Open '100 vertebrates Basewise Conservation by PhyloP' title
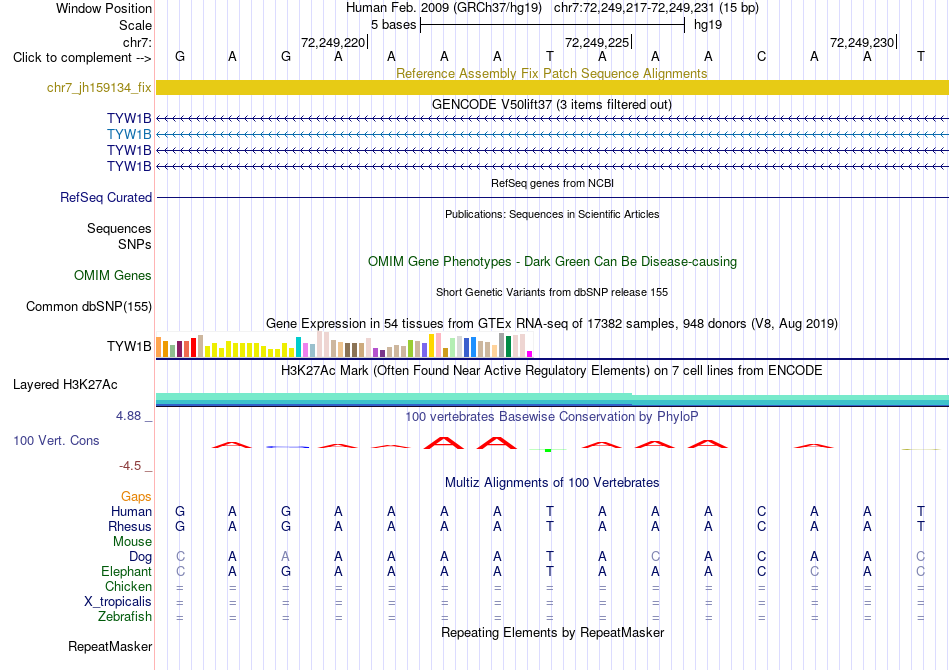 click(x=551, y=416)
